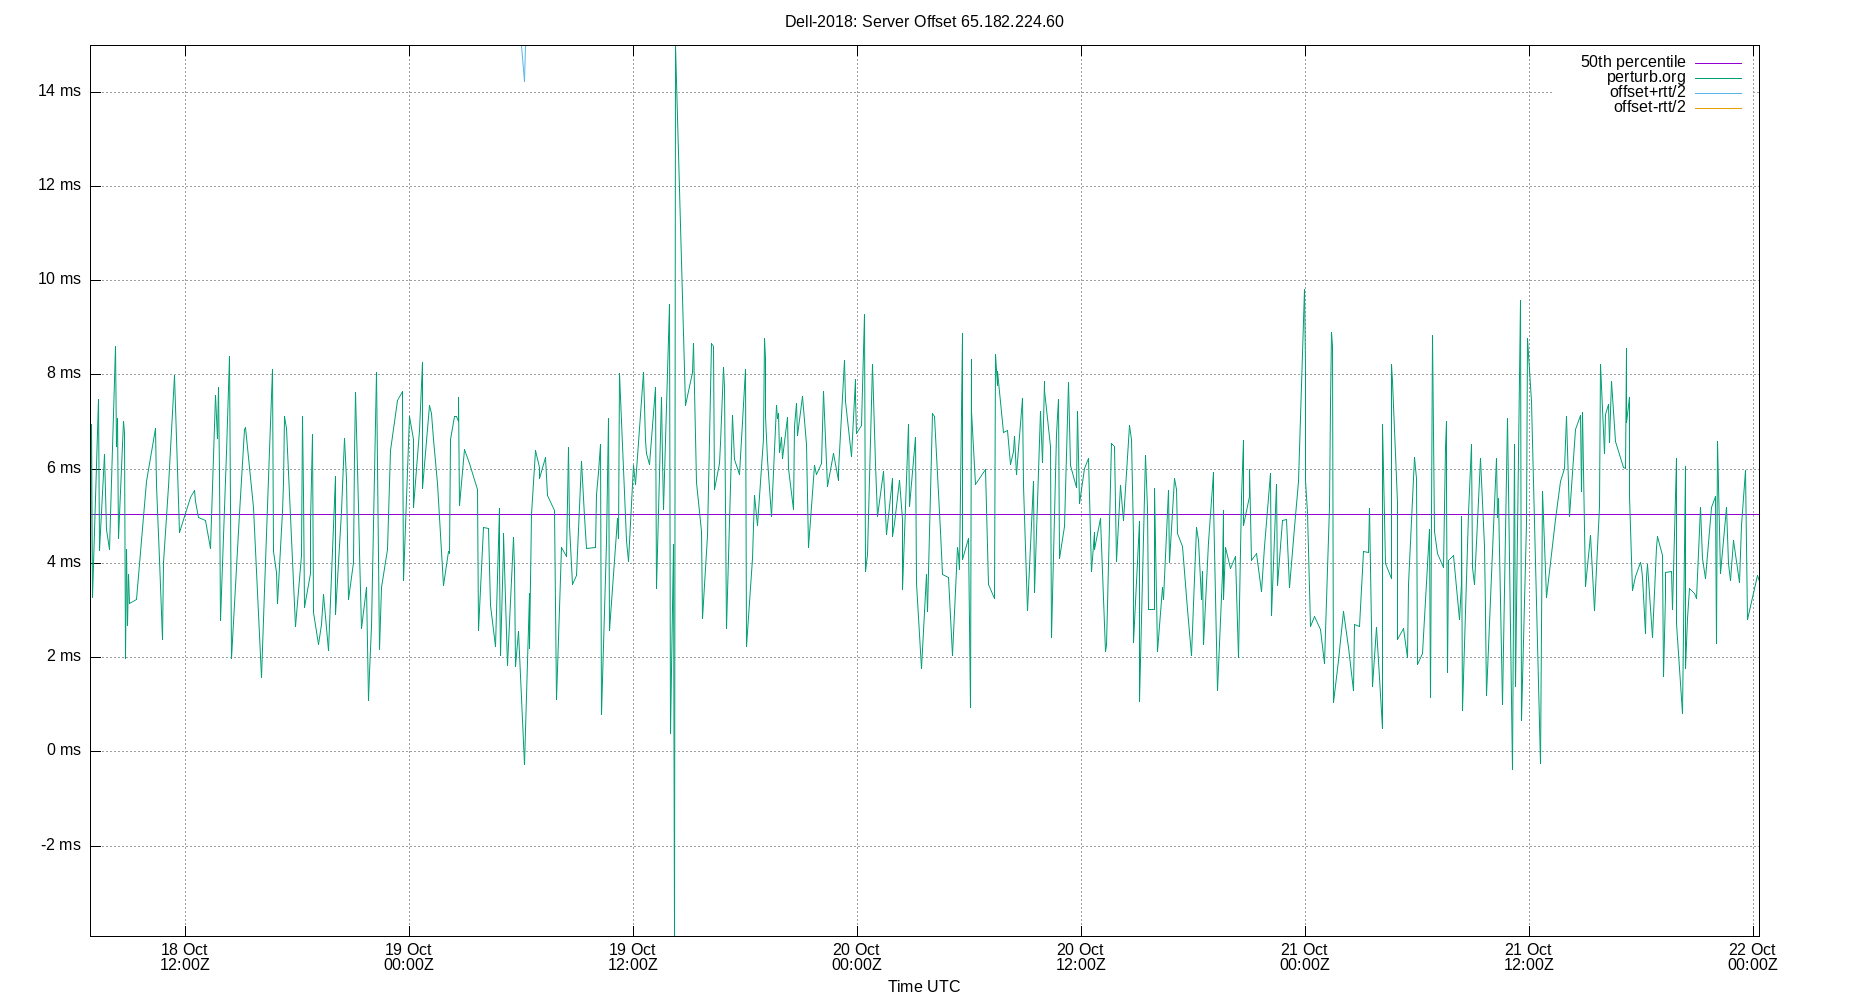Viewport: 1850px width, 1000px height.
Task: Click the '4 ms' y-axis label
Action: (64, 562)
